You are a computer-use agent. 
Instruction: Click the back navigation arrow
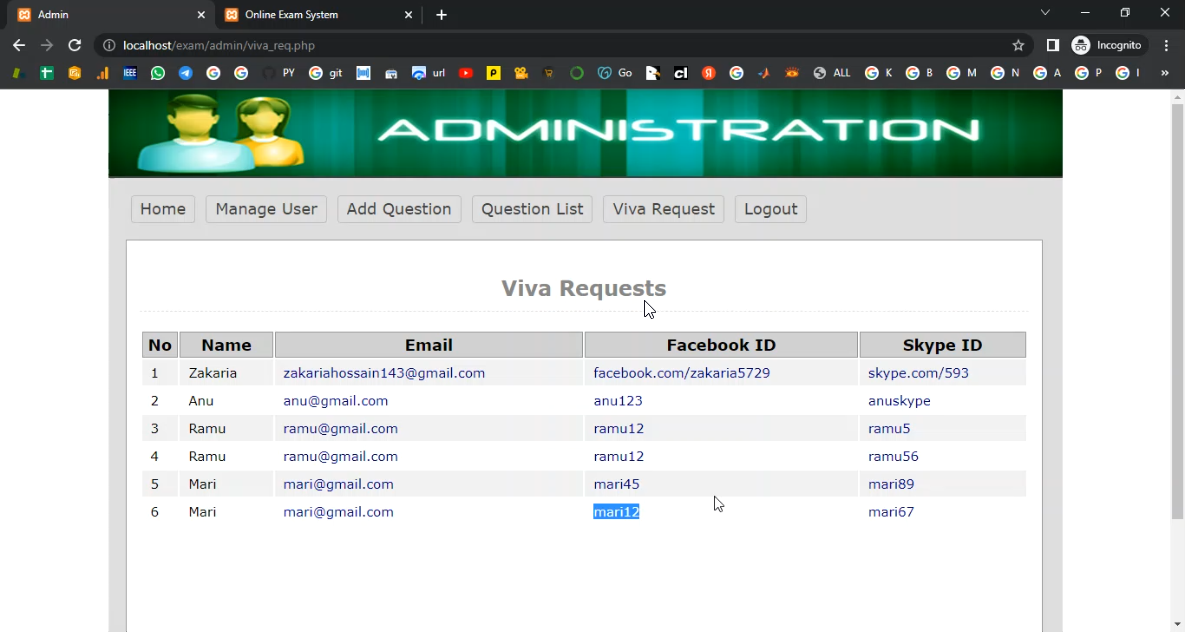pos(19,45)
